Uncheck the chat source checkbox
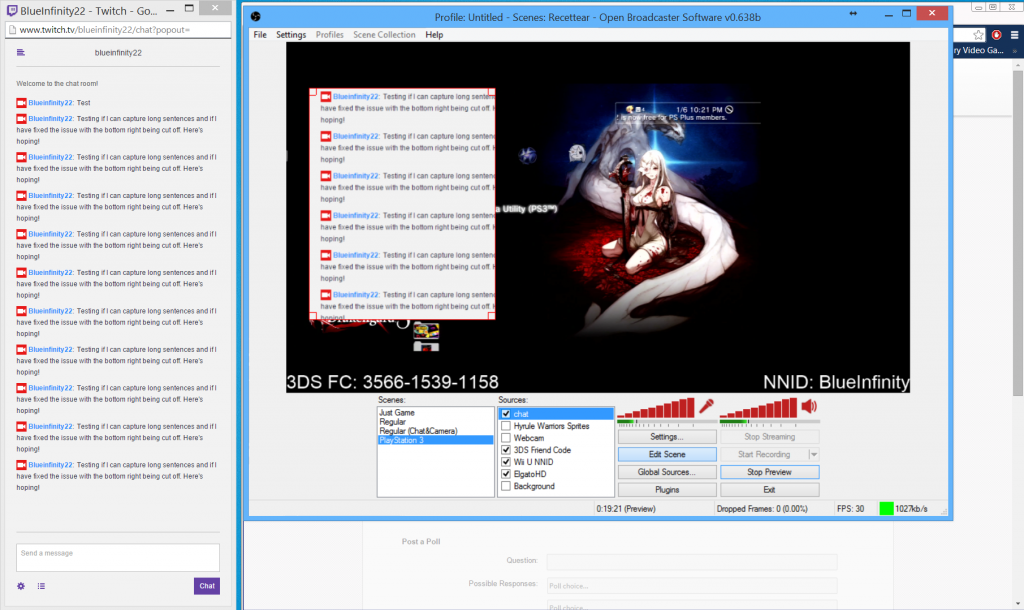Image resolution: width=1024 pixels, height=610 pixels. [506, 414]
